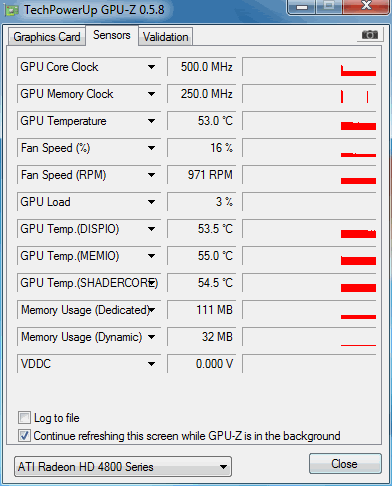392x486 pixels.
Task: Click the camera screenshot icon
Action: click(x=370, y=35)
